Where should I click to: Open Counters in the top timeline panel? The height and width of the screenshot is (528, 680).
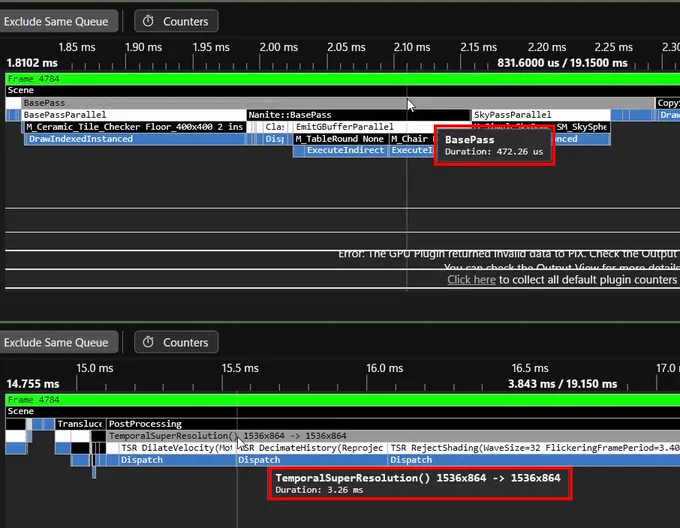176,21
